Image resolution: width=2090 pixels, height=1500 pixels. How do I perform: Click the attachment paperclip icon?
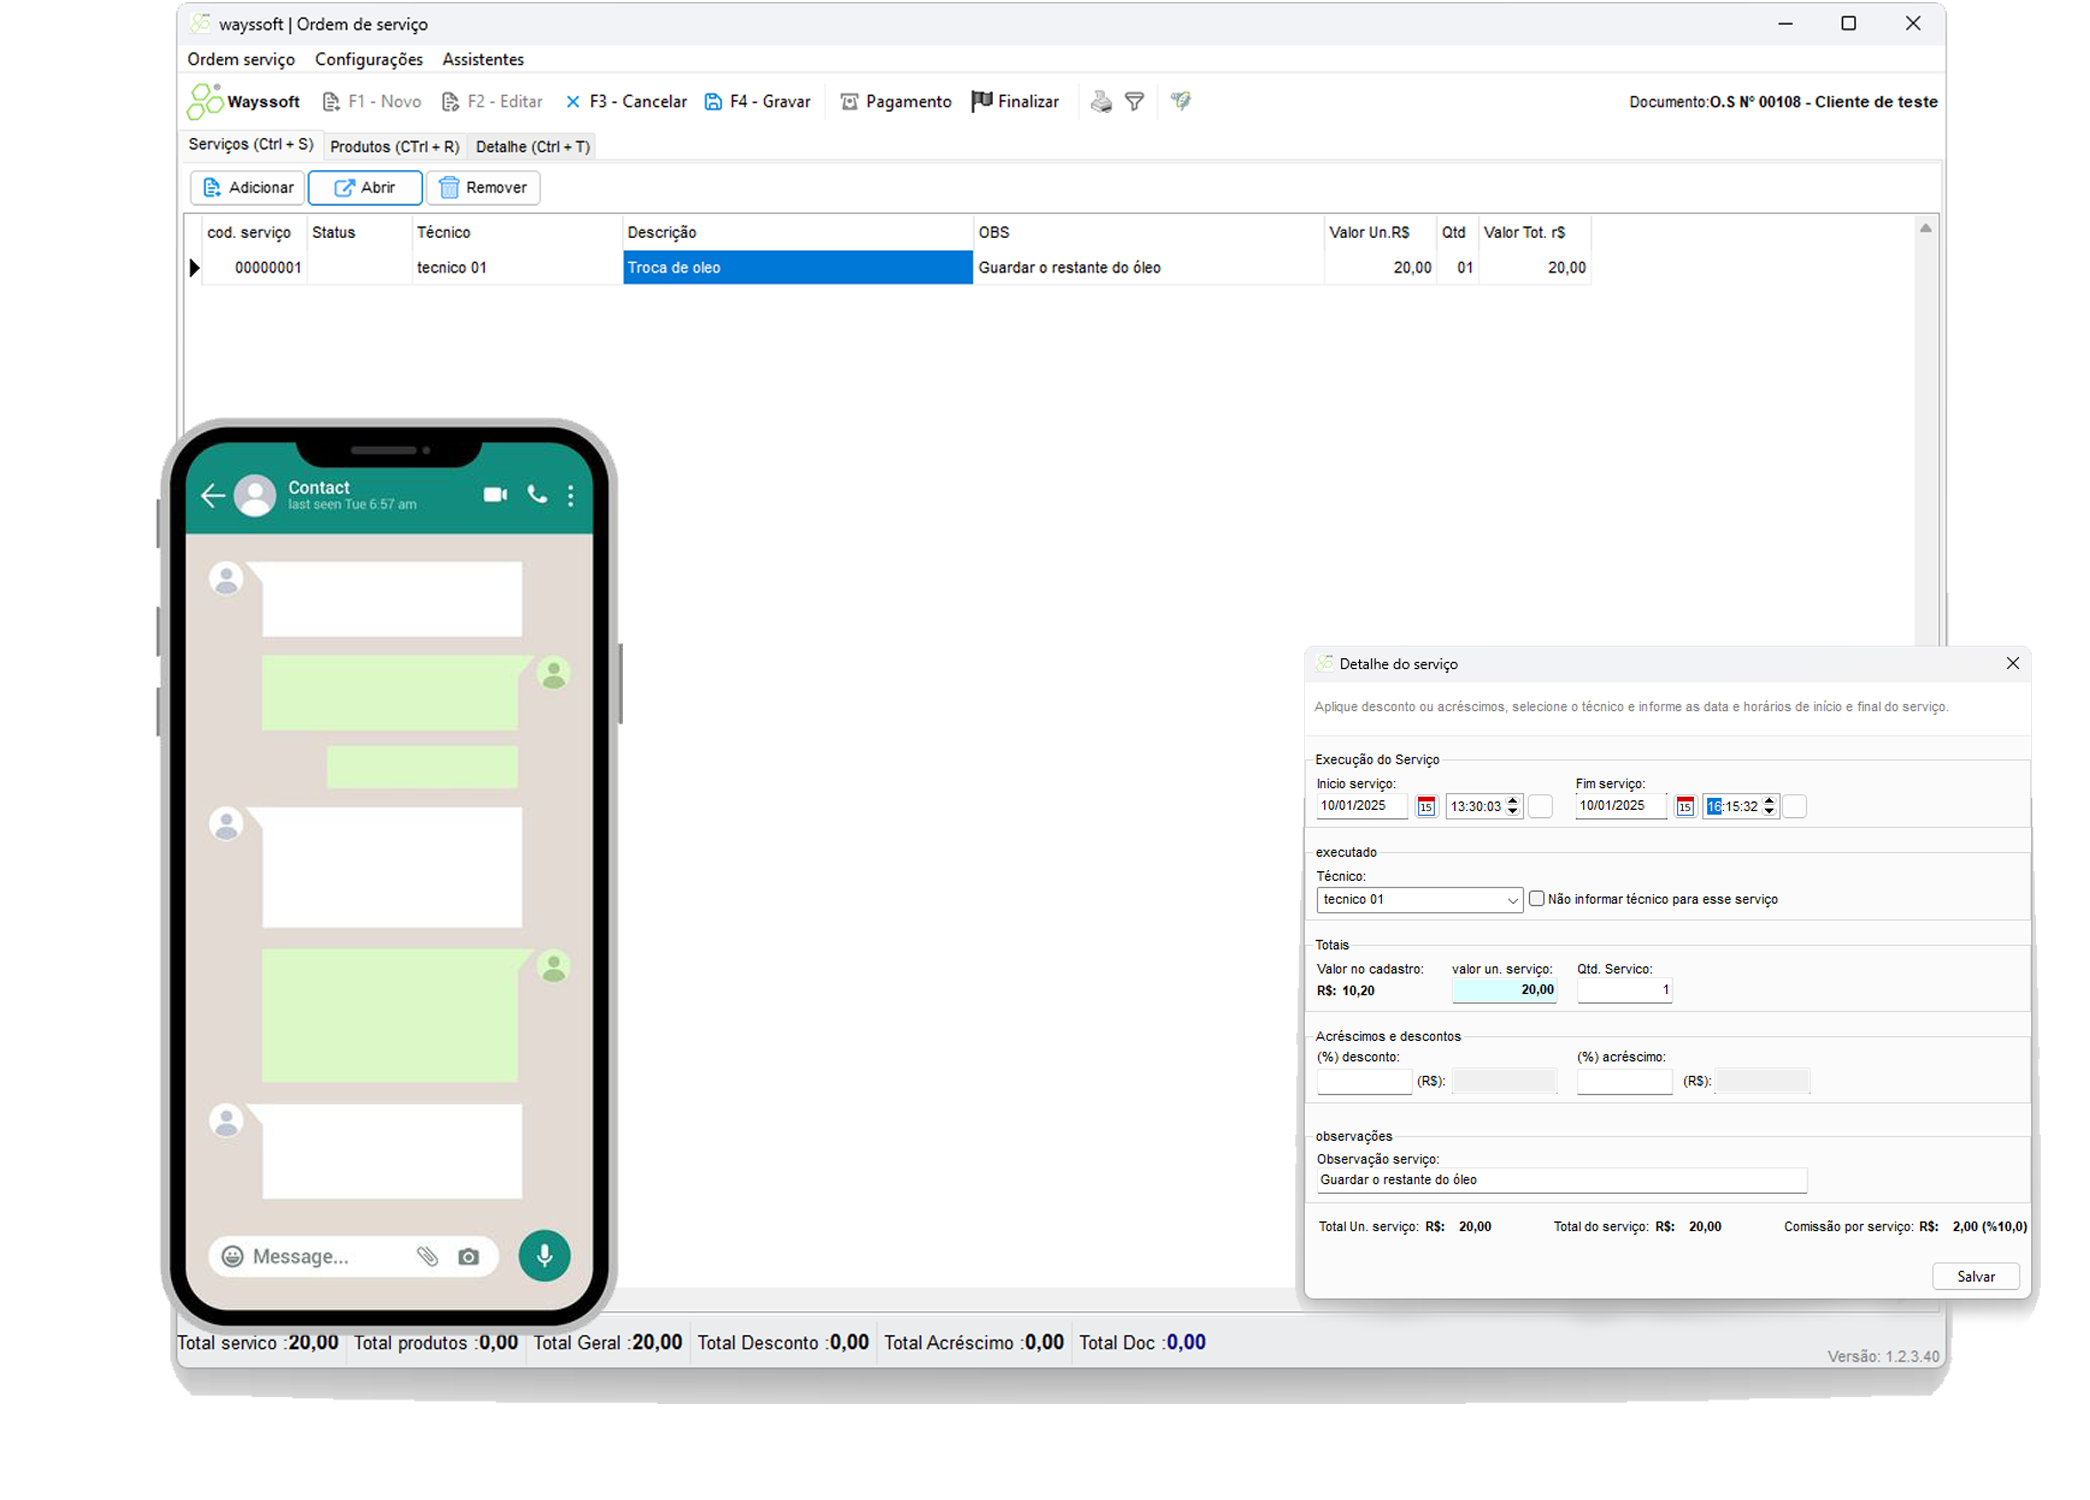427,1256
